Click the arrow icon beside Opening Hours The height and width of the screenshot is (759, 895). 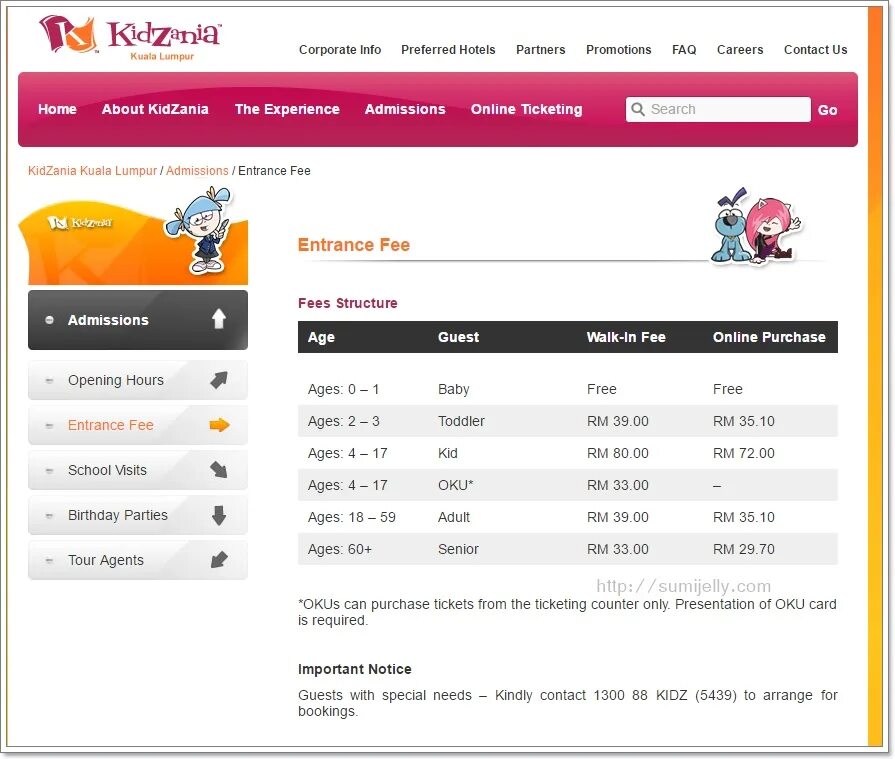219,380
